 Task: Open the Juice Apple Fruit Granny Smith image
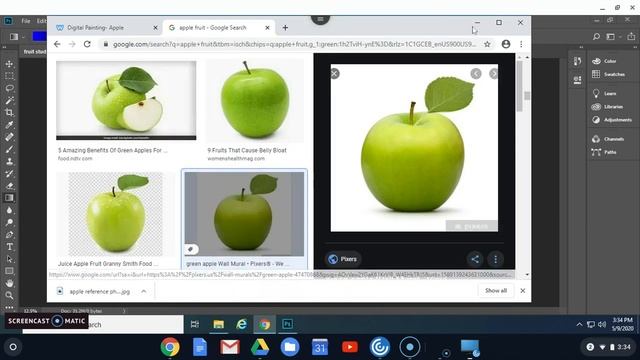pyautogui.click(x=116, y=214)
